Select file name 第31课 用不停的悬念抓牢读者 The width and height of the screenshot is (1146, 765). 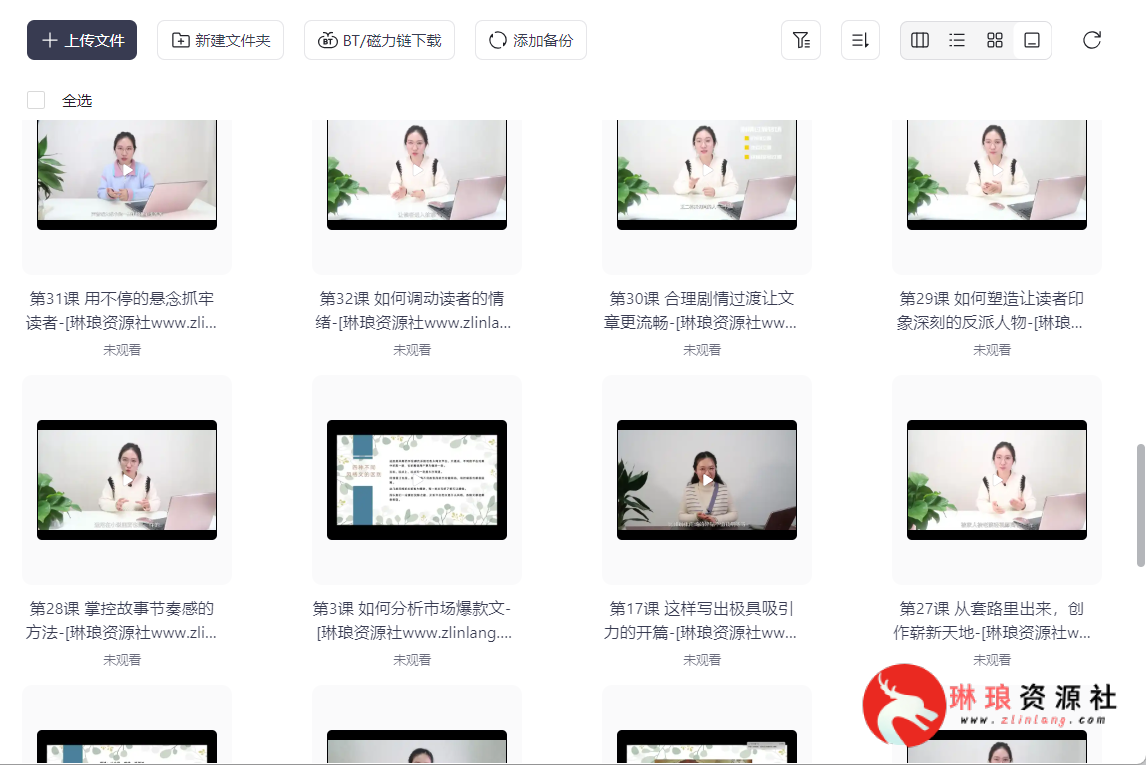tap(121, 311)
